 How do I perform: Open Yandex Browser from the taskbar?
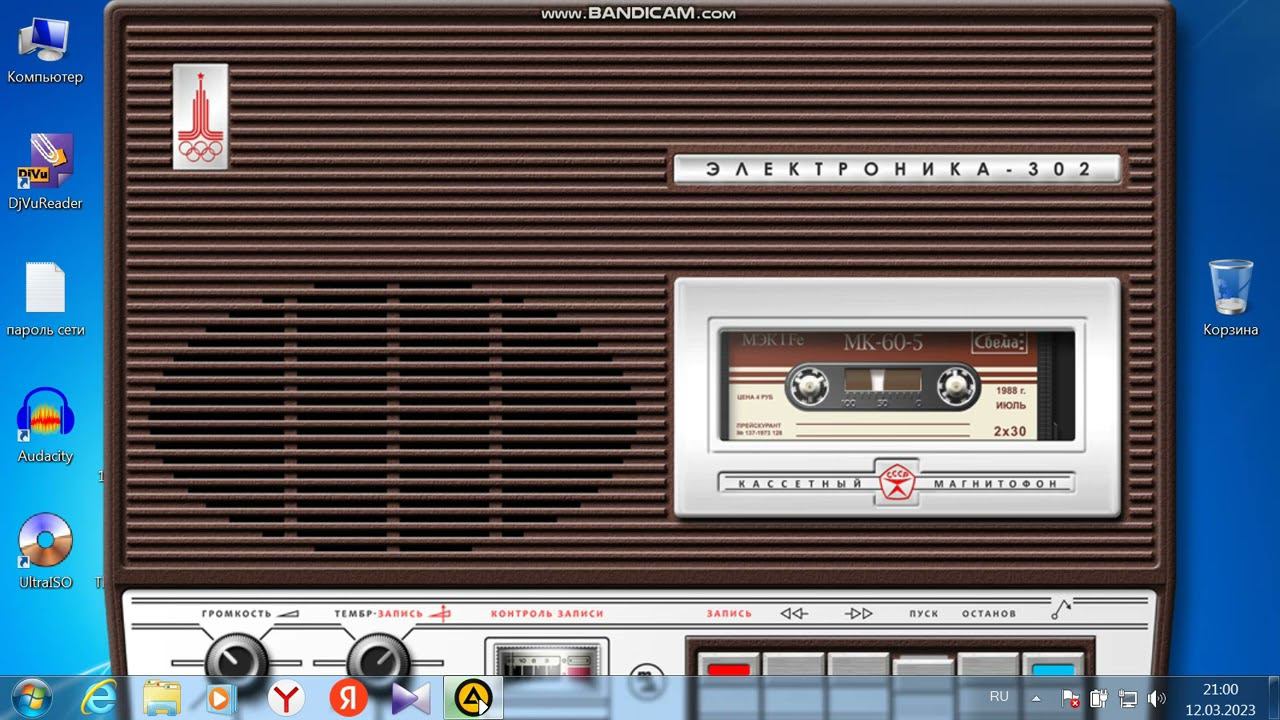click(x=286, y=698)
